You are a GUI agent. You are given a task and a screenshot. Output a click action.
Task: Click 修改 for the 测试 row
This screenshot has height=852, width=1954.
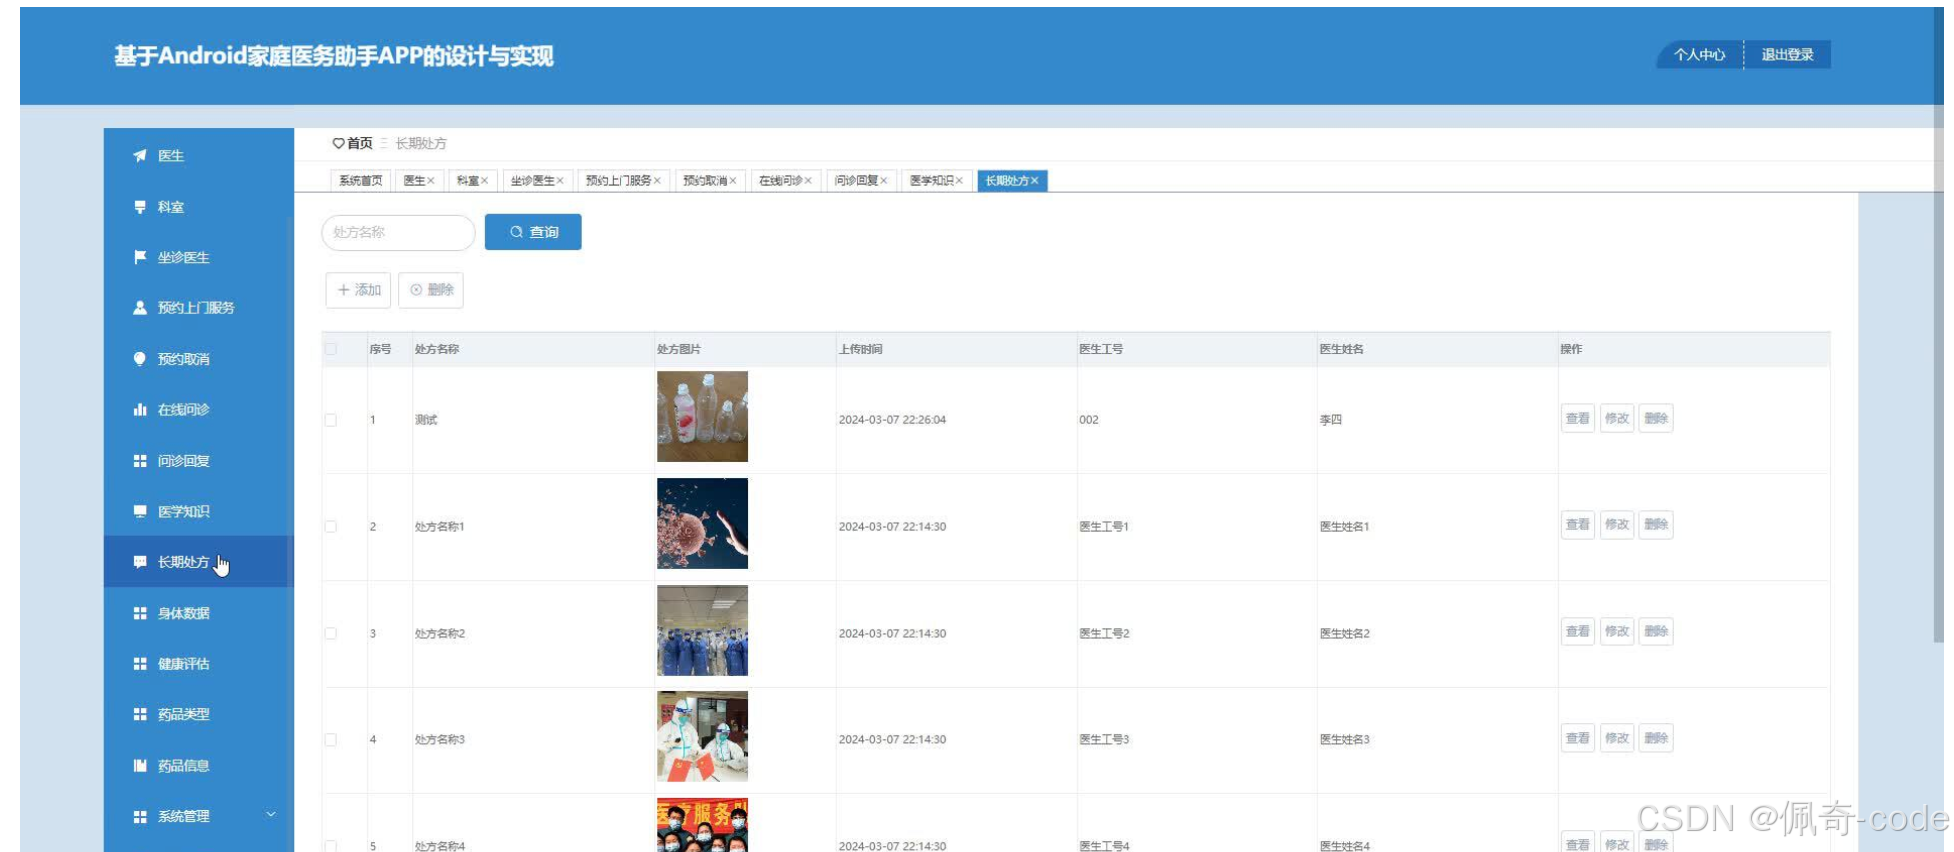(1617, 419)
